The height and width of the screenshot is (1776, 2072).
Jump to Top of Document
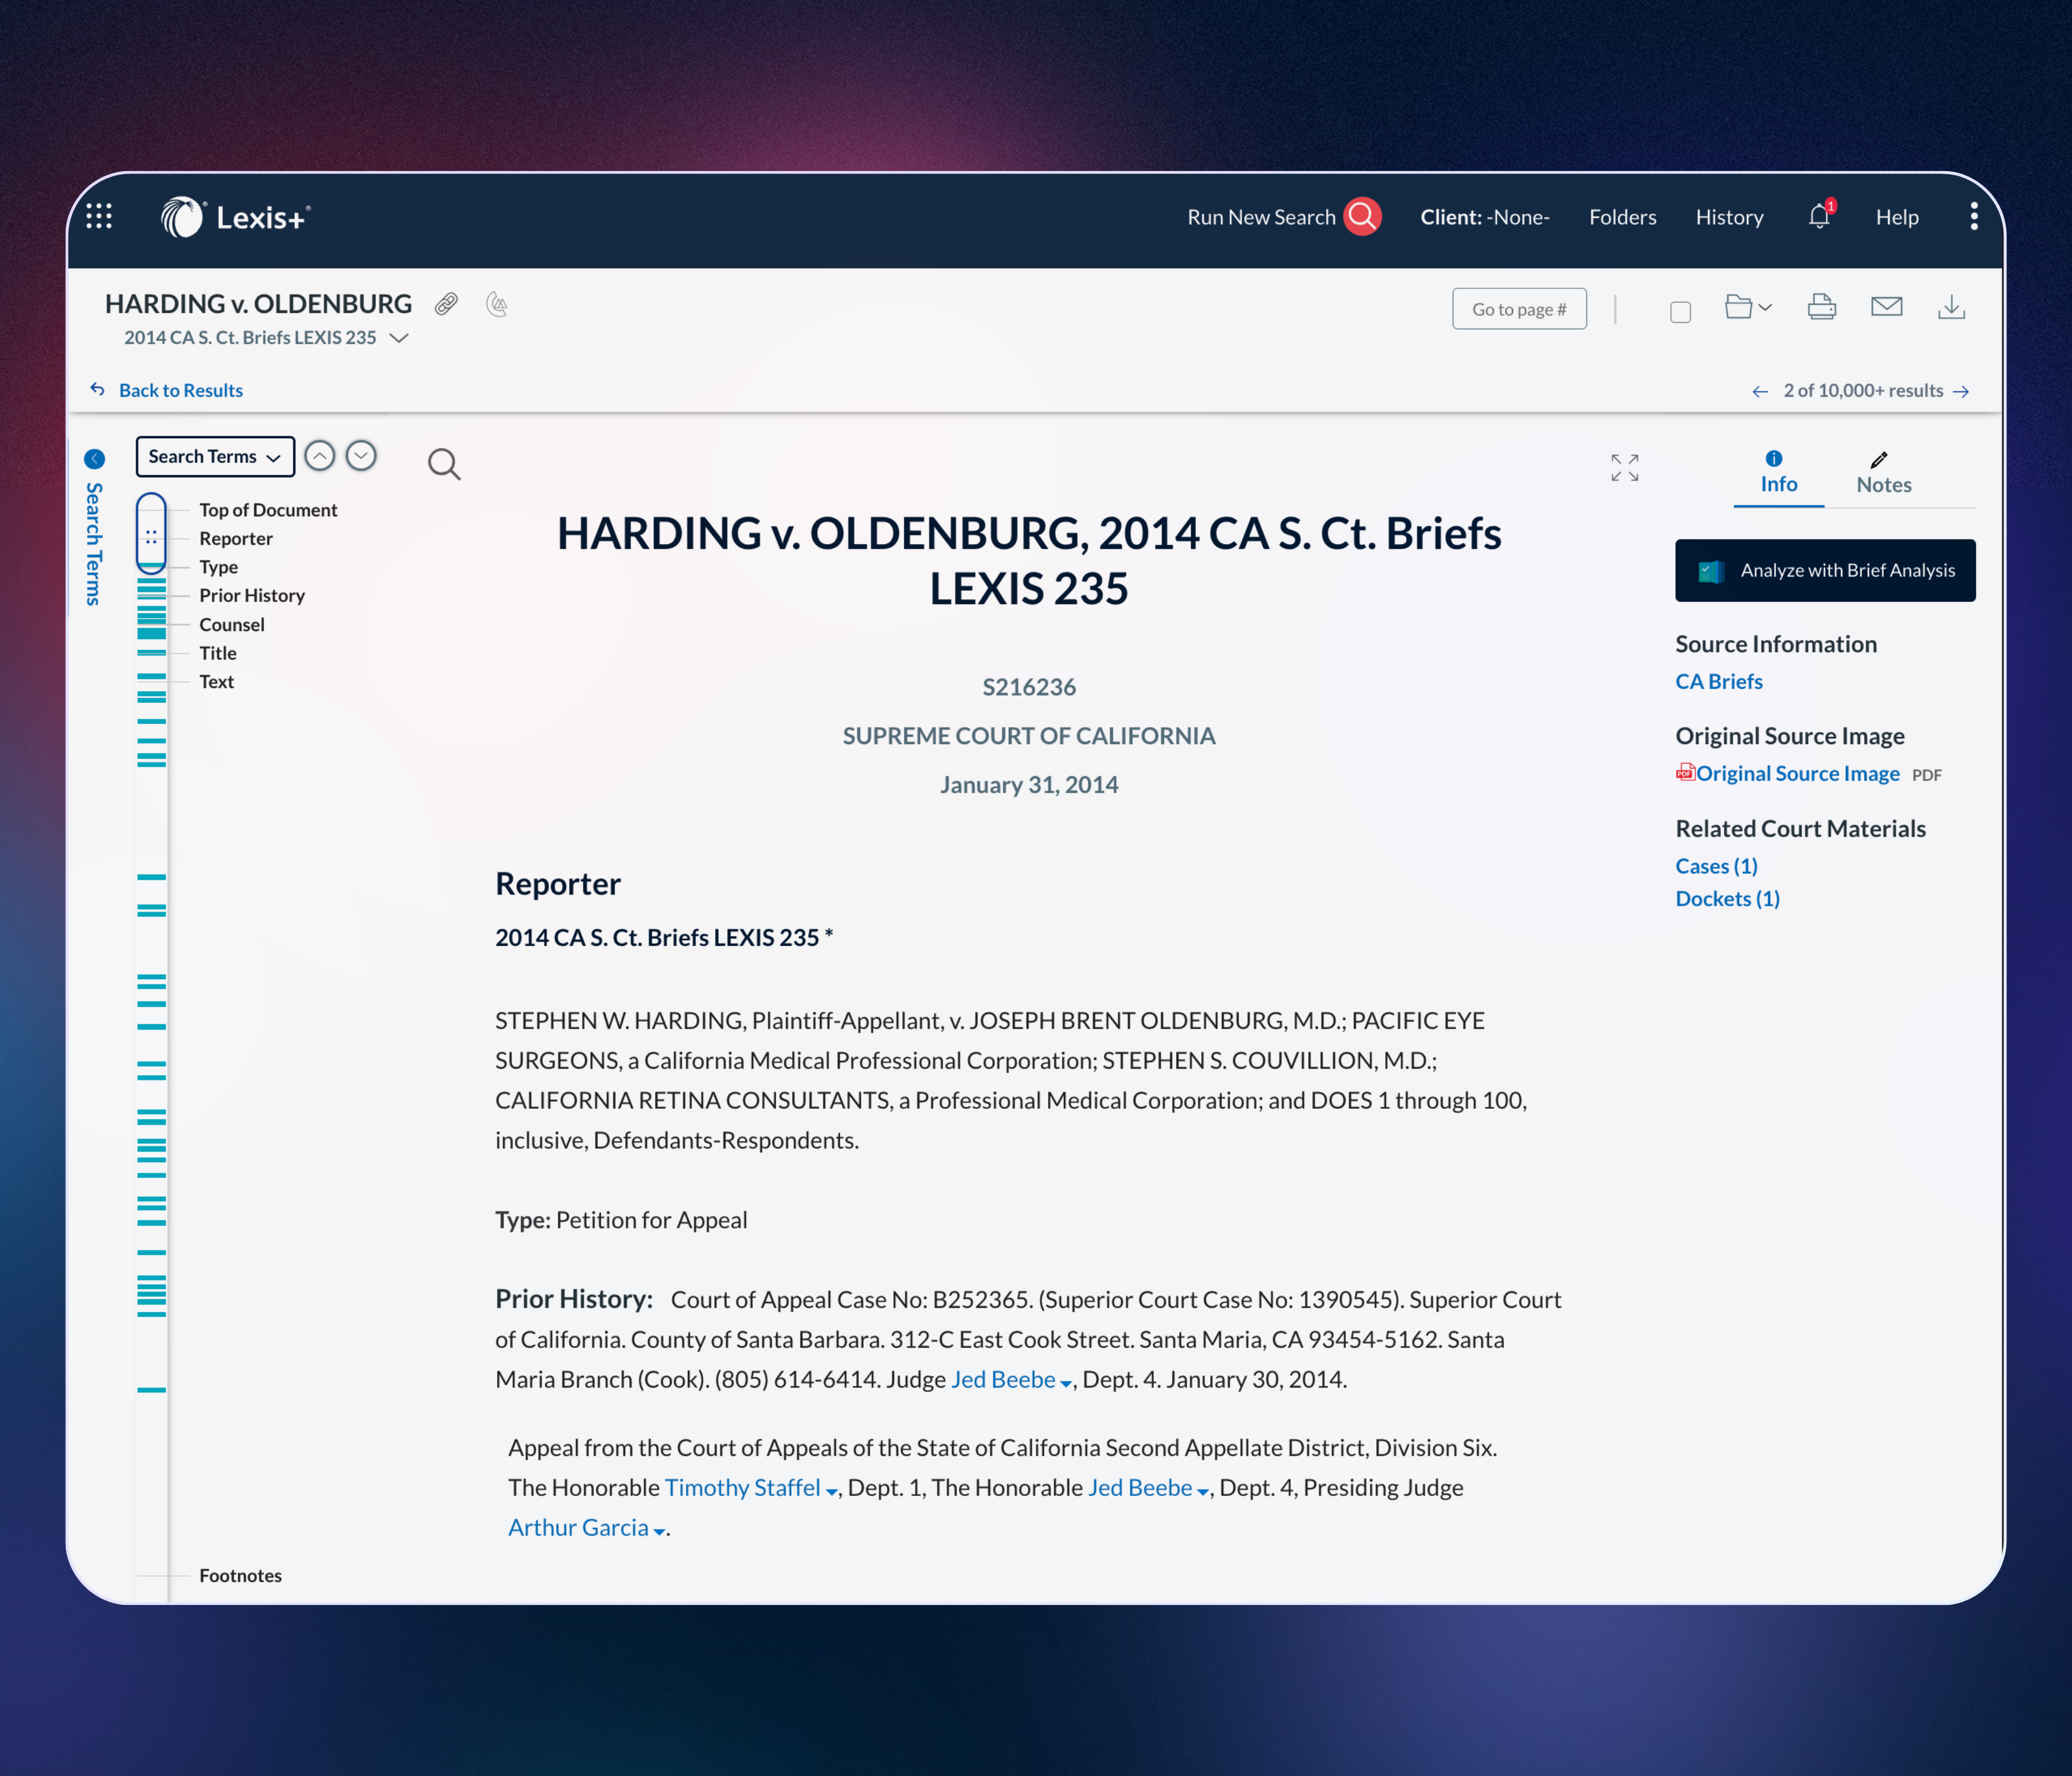pyautogui.click(x=268, y=510)
